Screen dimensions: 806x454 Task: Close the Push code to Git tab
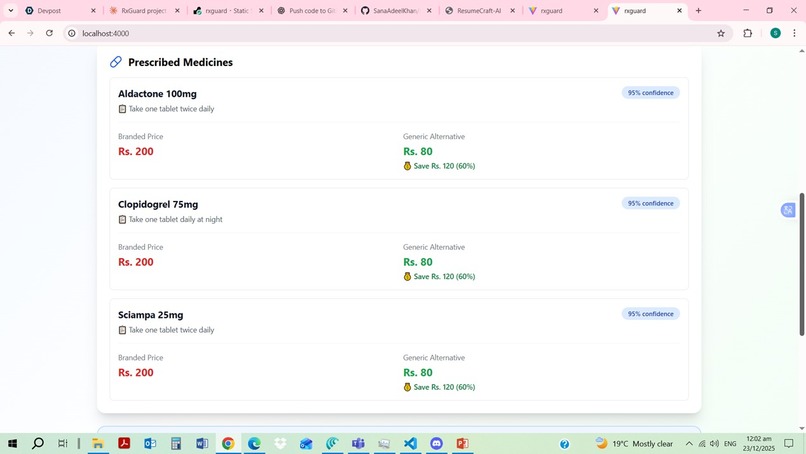pyautogui.click(x=345, y=10)
